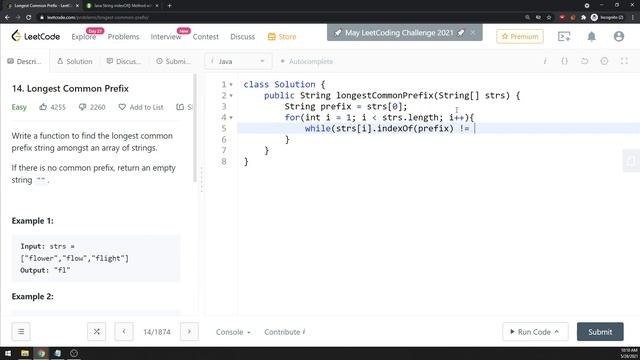640x360 pixels.
Task: Pick a random problem with the shuffle icon
Action: tap(96, 331)
